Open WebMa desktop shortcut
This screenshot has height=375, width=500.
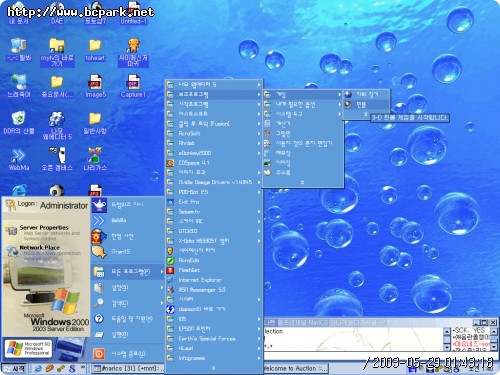19,160
